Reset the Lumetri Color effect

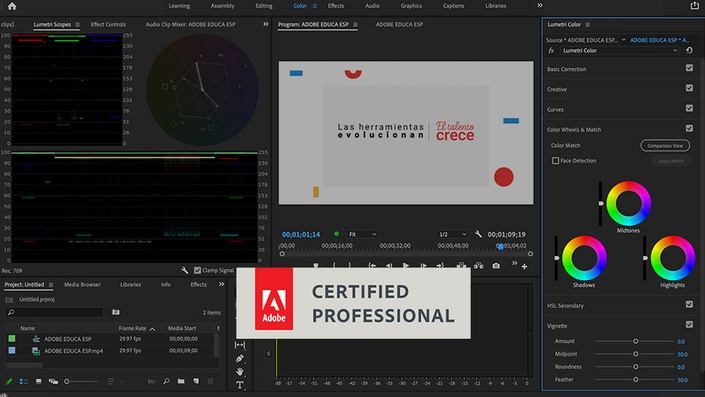pos(689,50)
